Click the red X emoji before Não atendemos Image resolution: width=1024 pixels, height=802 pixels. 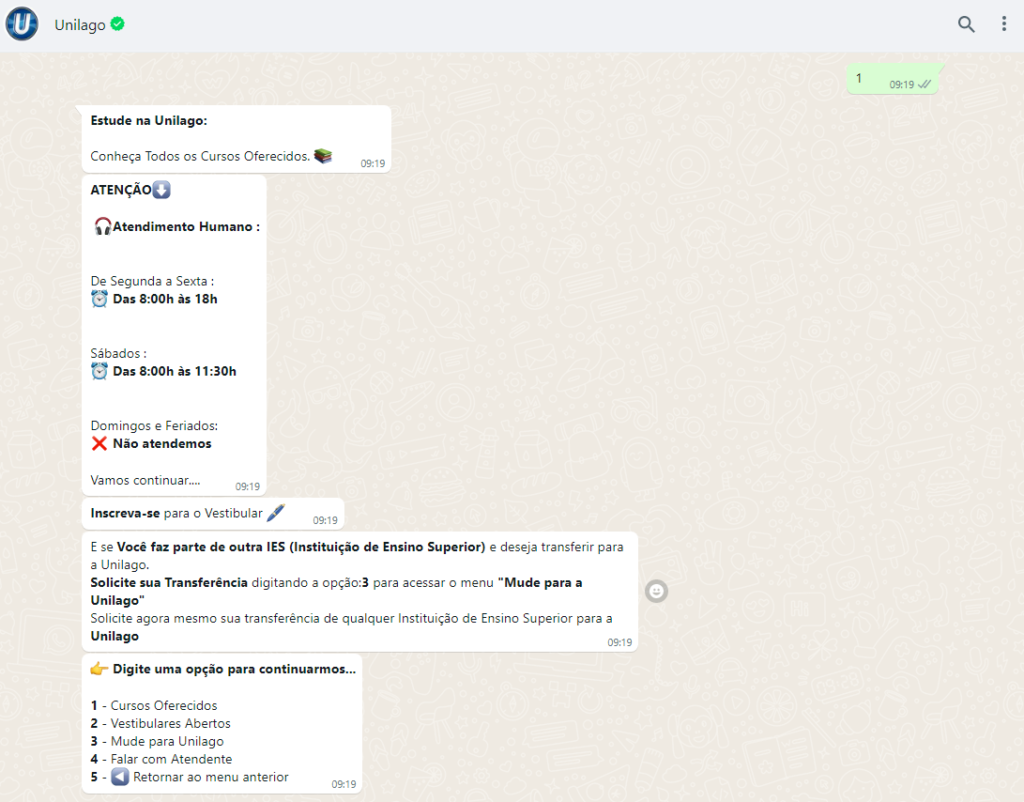click(99, 444)
